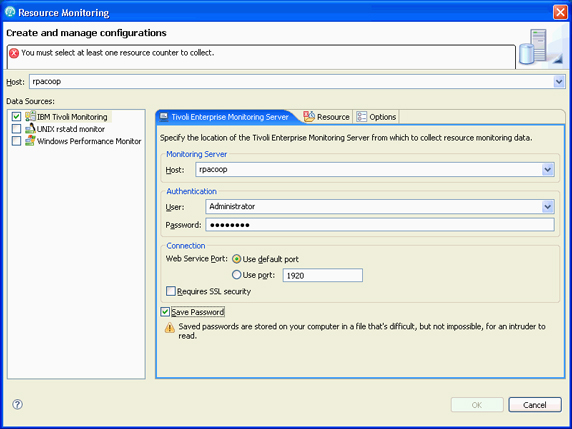Screen dimensions: 572x429
Task: Close the Resource Monitoring dialog
Action: (x=560, y=12)
